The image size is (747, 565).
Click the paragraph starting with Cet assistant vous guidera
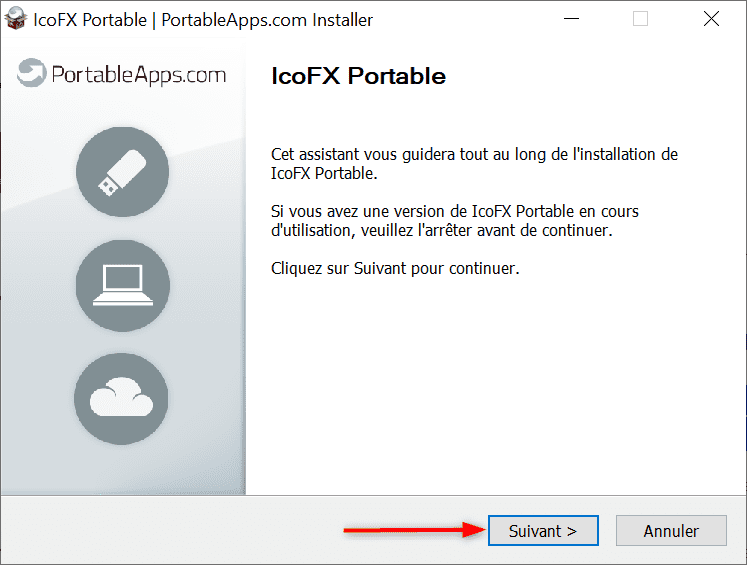point(474,163)
